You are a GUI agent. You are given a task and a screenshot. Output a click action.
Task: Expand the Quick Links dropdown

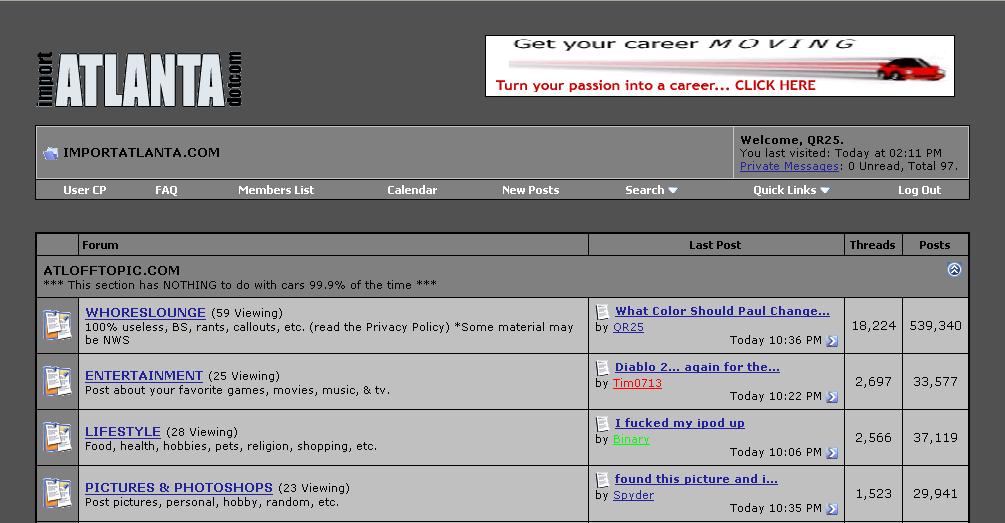click(x=791, y=190)
